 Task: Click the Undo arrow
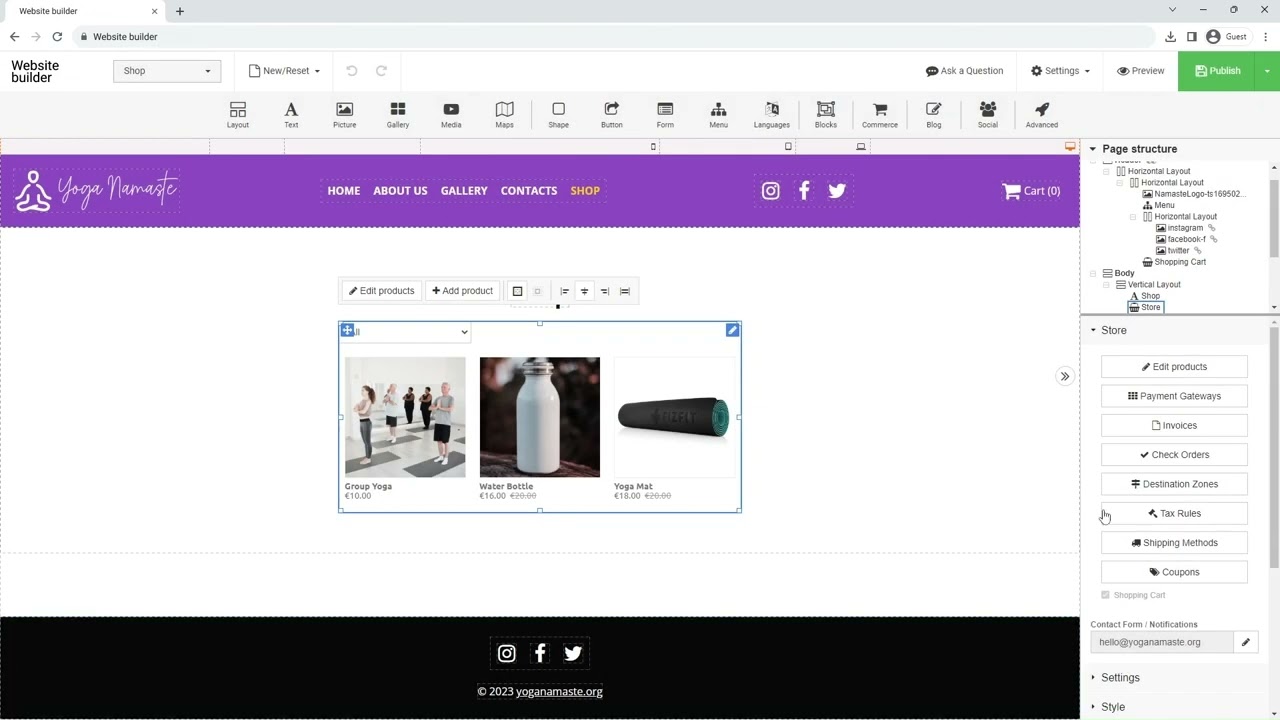click(x=351, y=71)
